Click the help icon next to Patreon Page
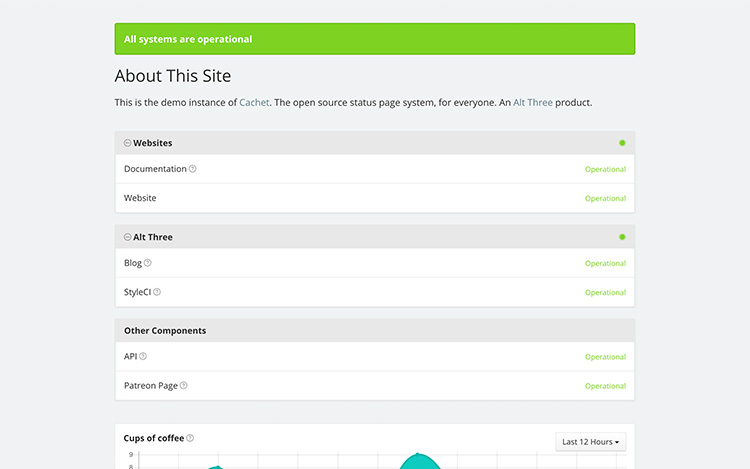The image size is (750, 469). point(184,385)
